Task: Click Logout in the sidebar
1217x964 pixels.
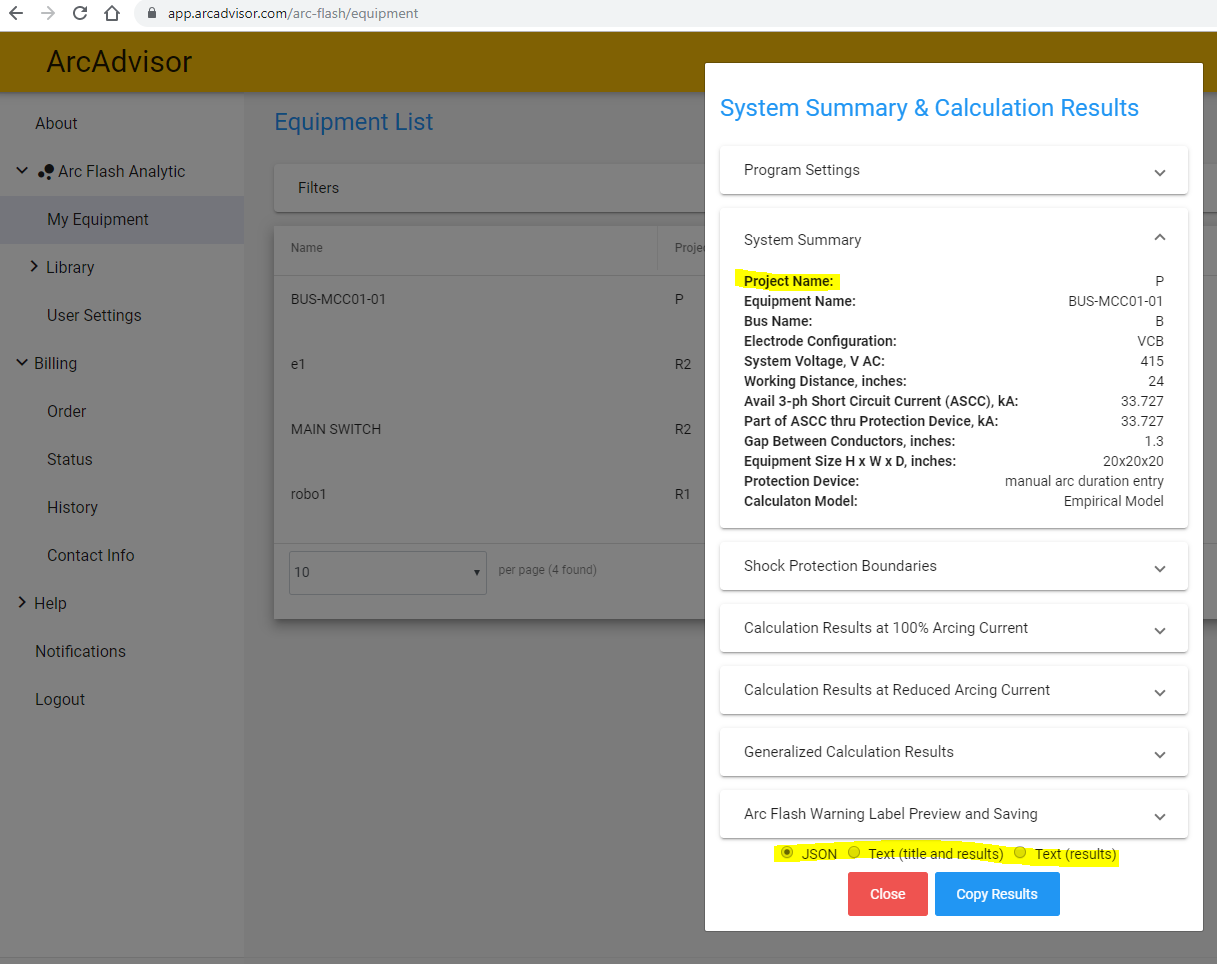Action: (x=60, y=700)
